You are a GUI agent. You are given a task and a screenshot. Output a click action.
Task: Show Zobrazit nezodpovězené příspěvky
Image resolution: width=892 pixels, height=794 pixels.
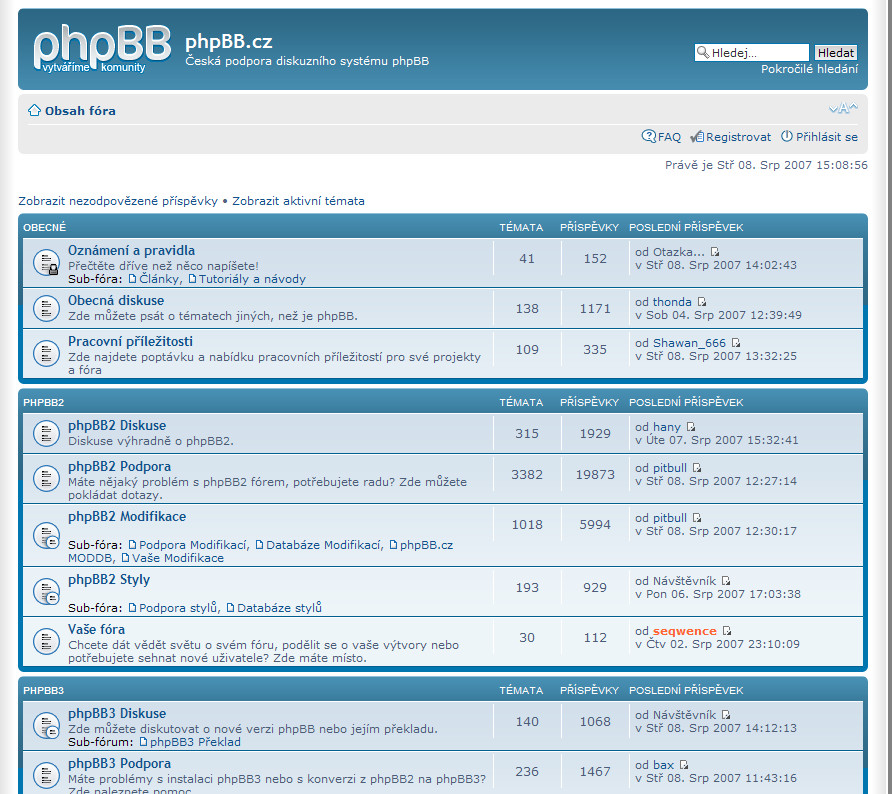point(118,201)
